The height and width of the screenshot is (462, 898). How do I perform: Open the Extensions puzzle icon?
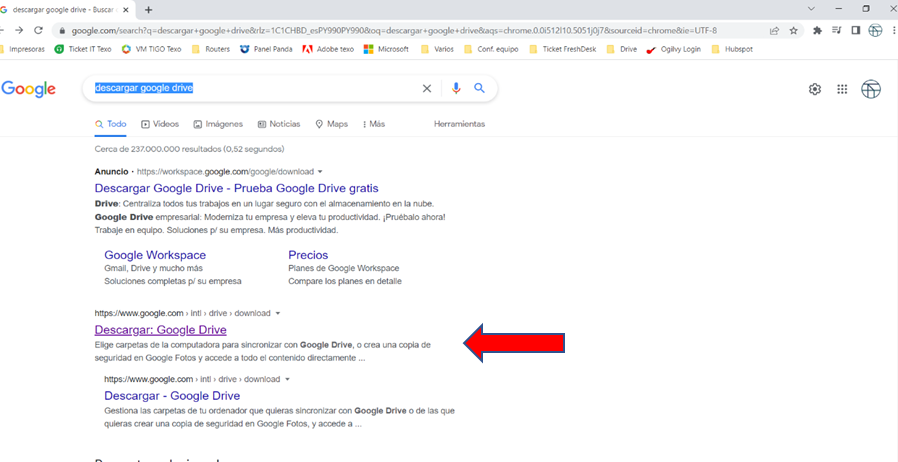coord(817,31)
